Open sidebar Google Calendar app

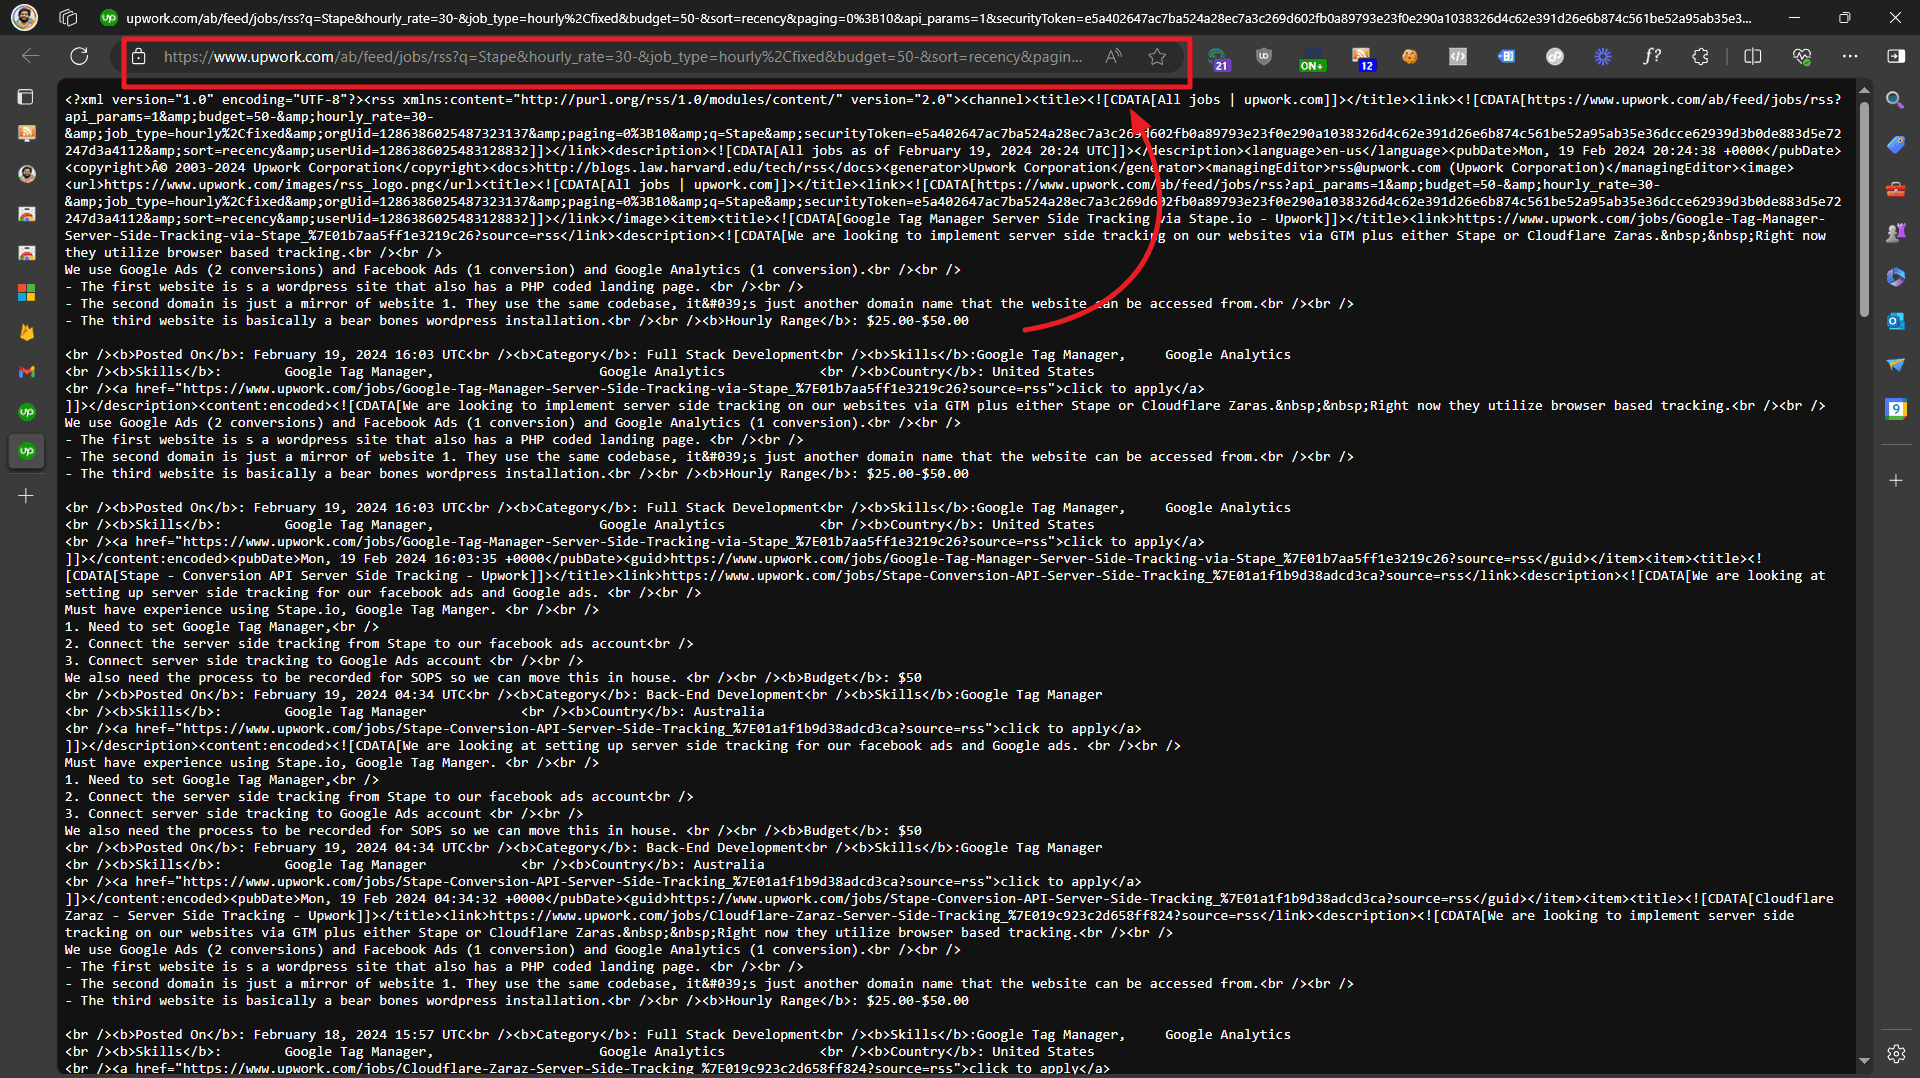coord(1895,408)
